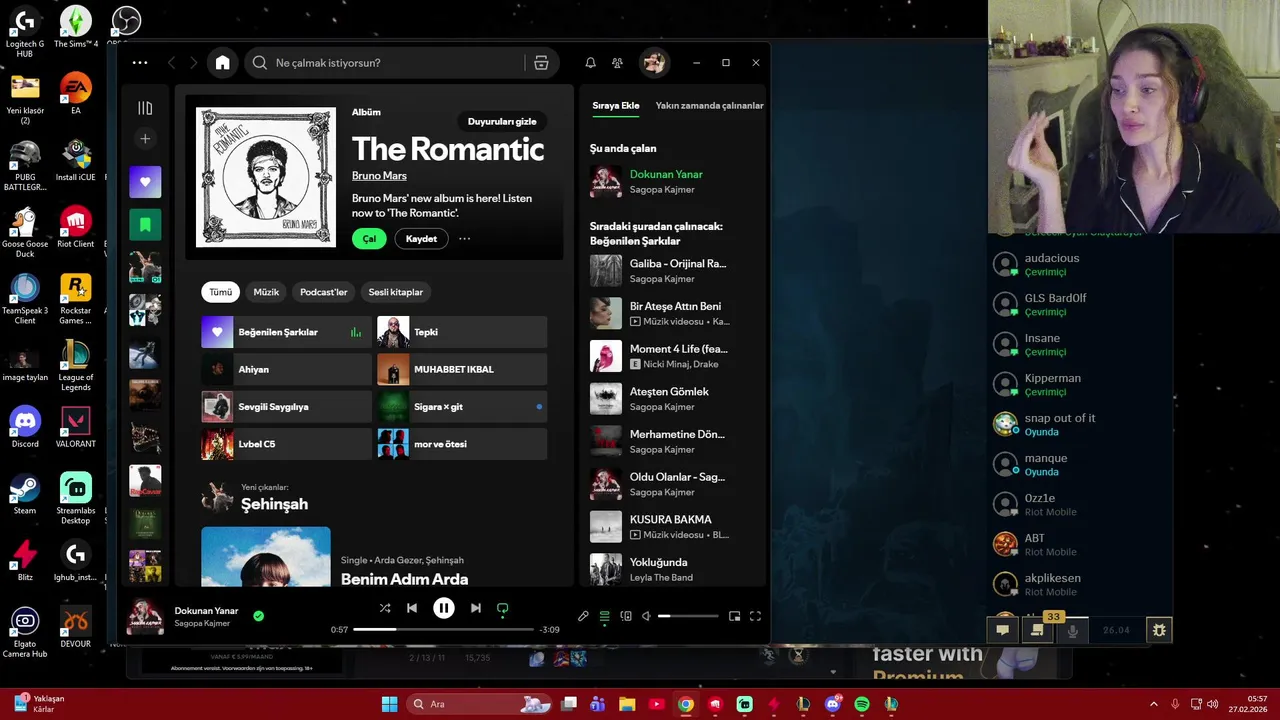Open Liked Songs heart tile in sidebar
The height and width of the screenshot is (720, 1280).
pos(145,182)
